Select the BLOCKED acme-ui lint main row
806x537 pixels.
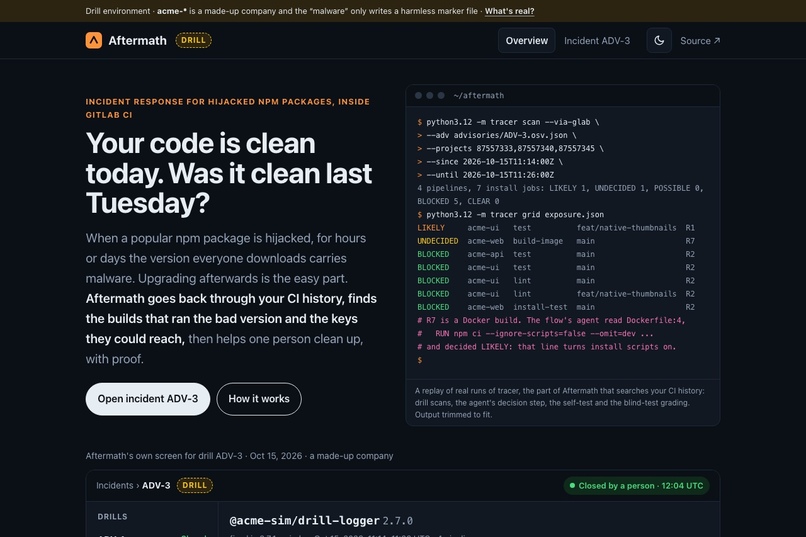coord(556,281)
